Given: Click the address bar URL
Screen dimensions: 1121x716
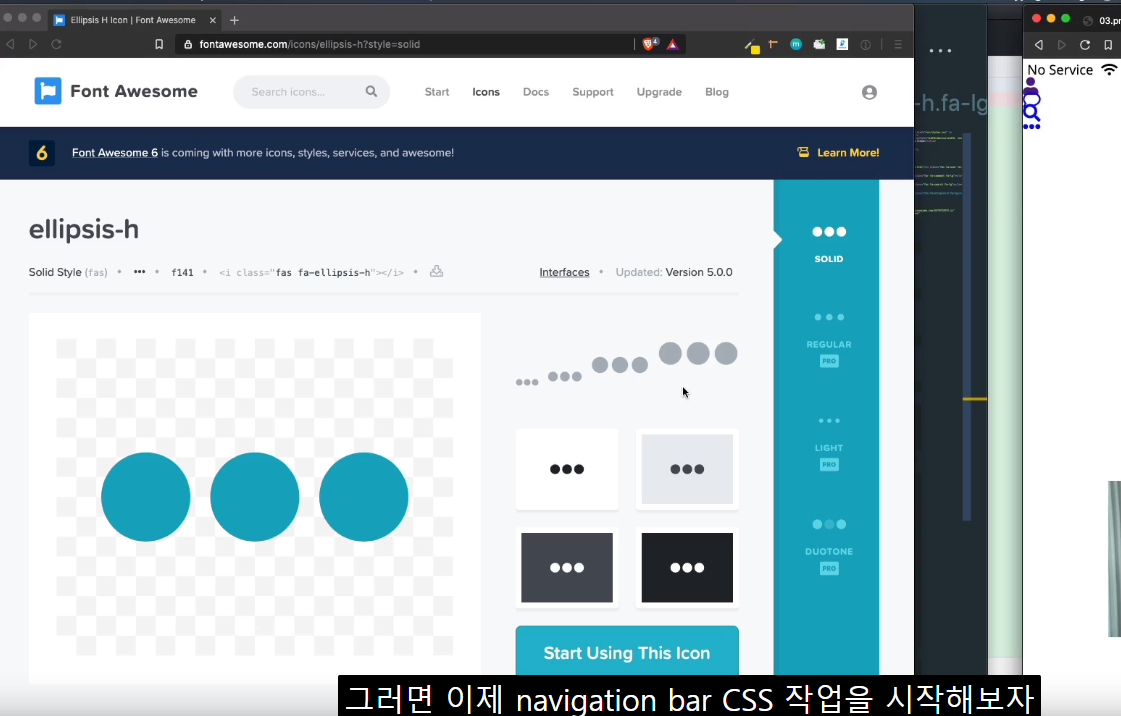Looking at the screenshot, I should pos(310,44).
